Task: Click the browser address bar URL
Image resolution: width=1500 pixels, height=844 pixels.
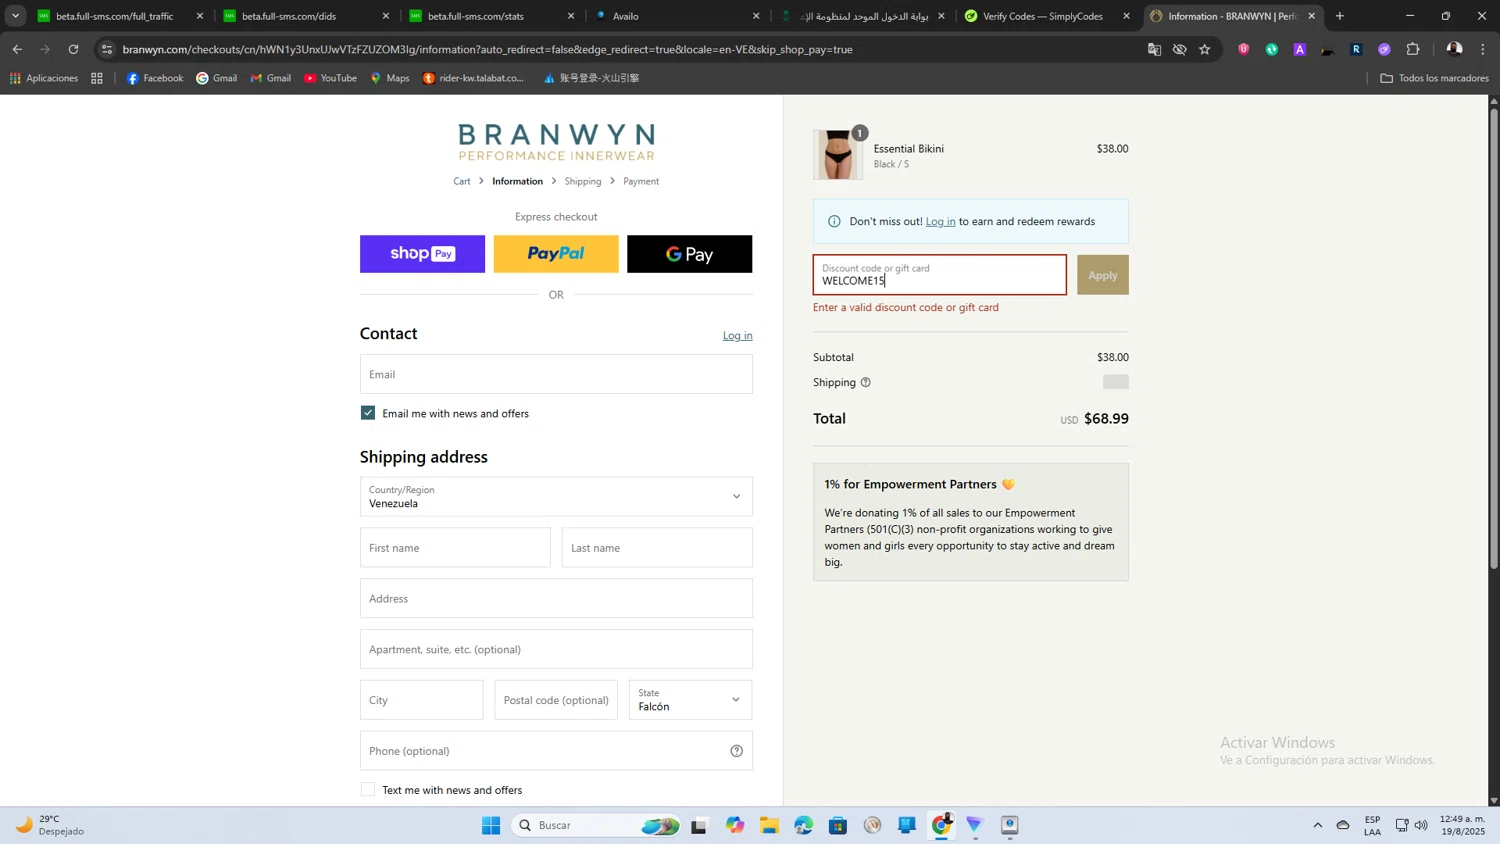Action: point(488,49)
